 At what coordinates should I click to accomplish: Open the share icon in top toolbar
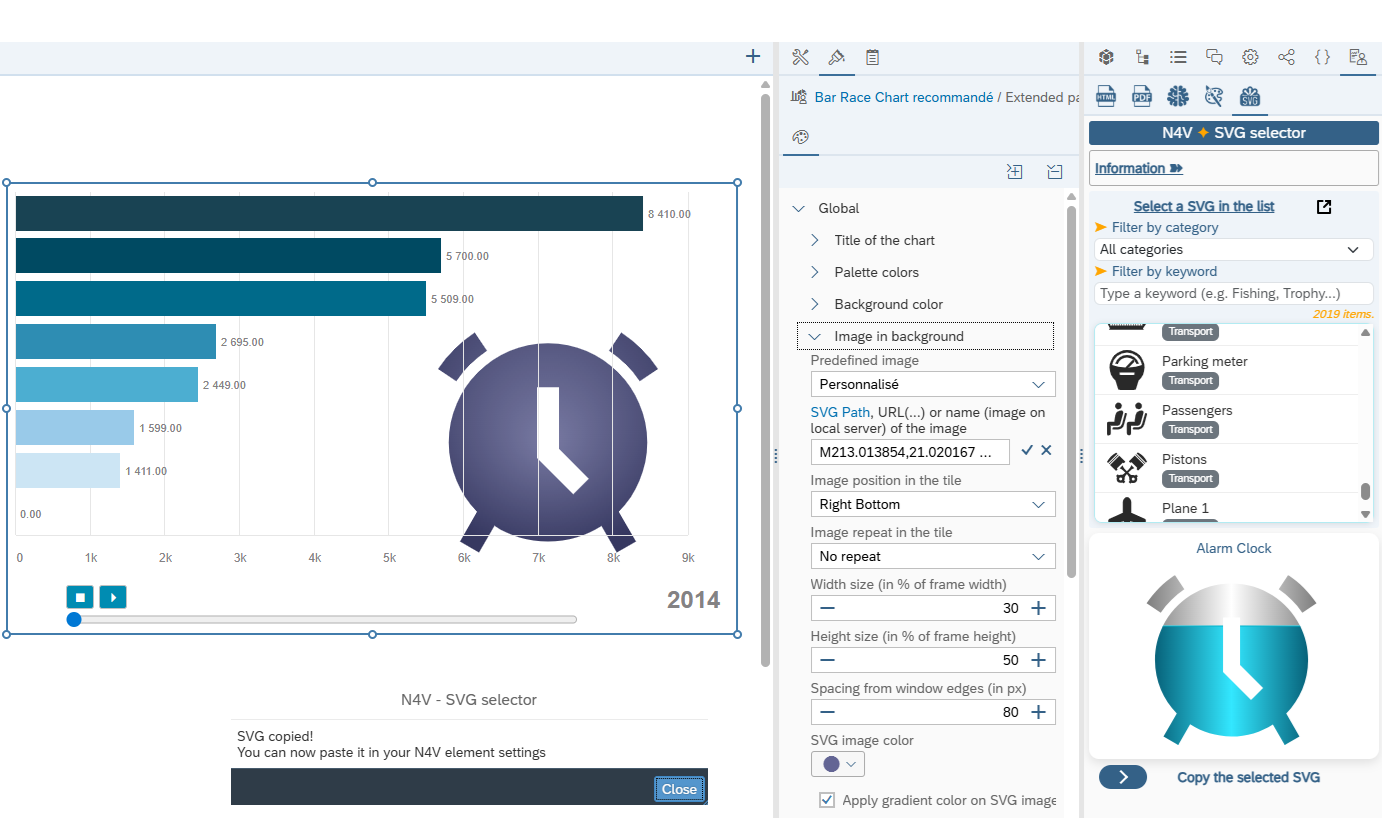point(1286,57)
